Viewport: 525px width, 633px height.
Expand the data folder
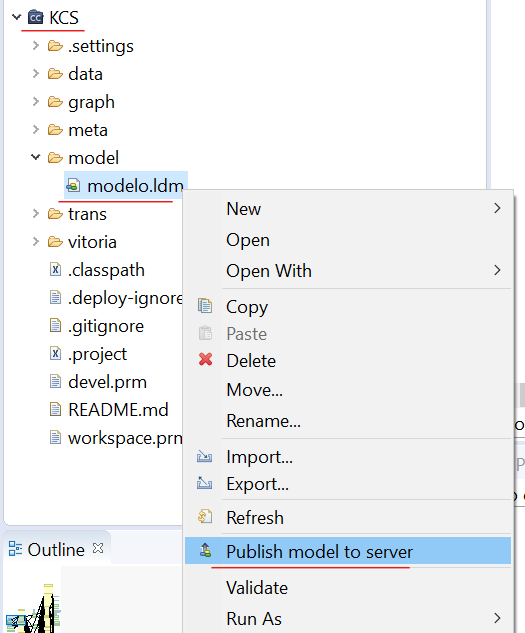click(x=36, y=73)
